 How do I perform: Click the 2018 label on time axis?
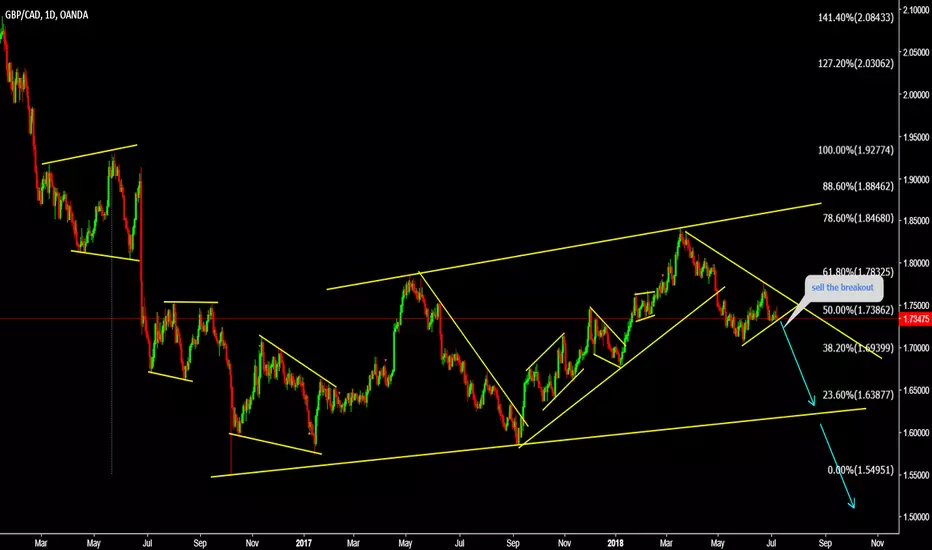[x=616, y=543]
